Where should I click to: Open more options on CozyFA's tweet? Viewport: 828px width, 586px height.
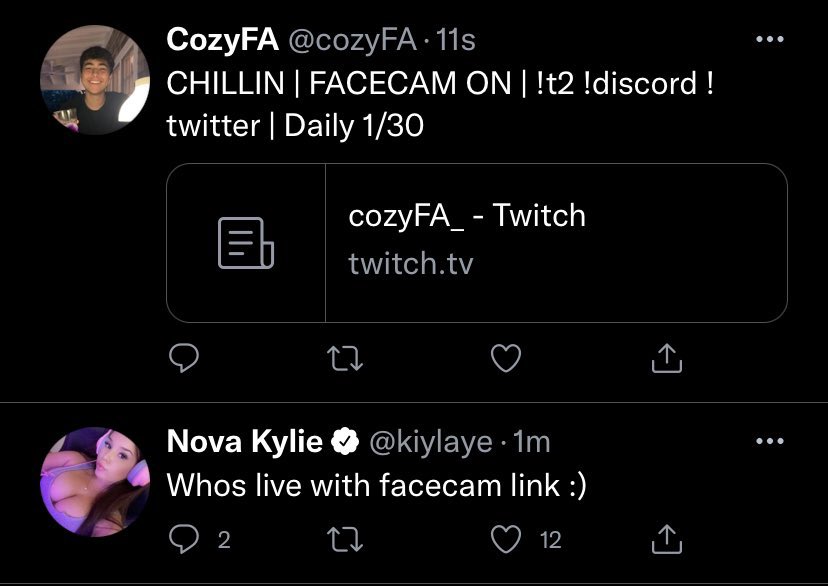tap(769, 40)
